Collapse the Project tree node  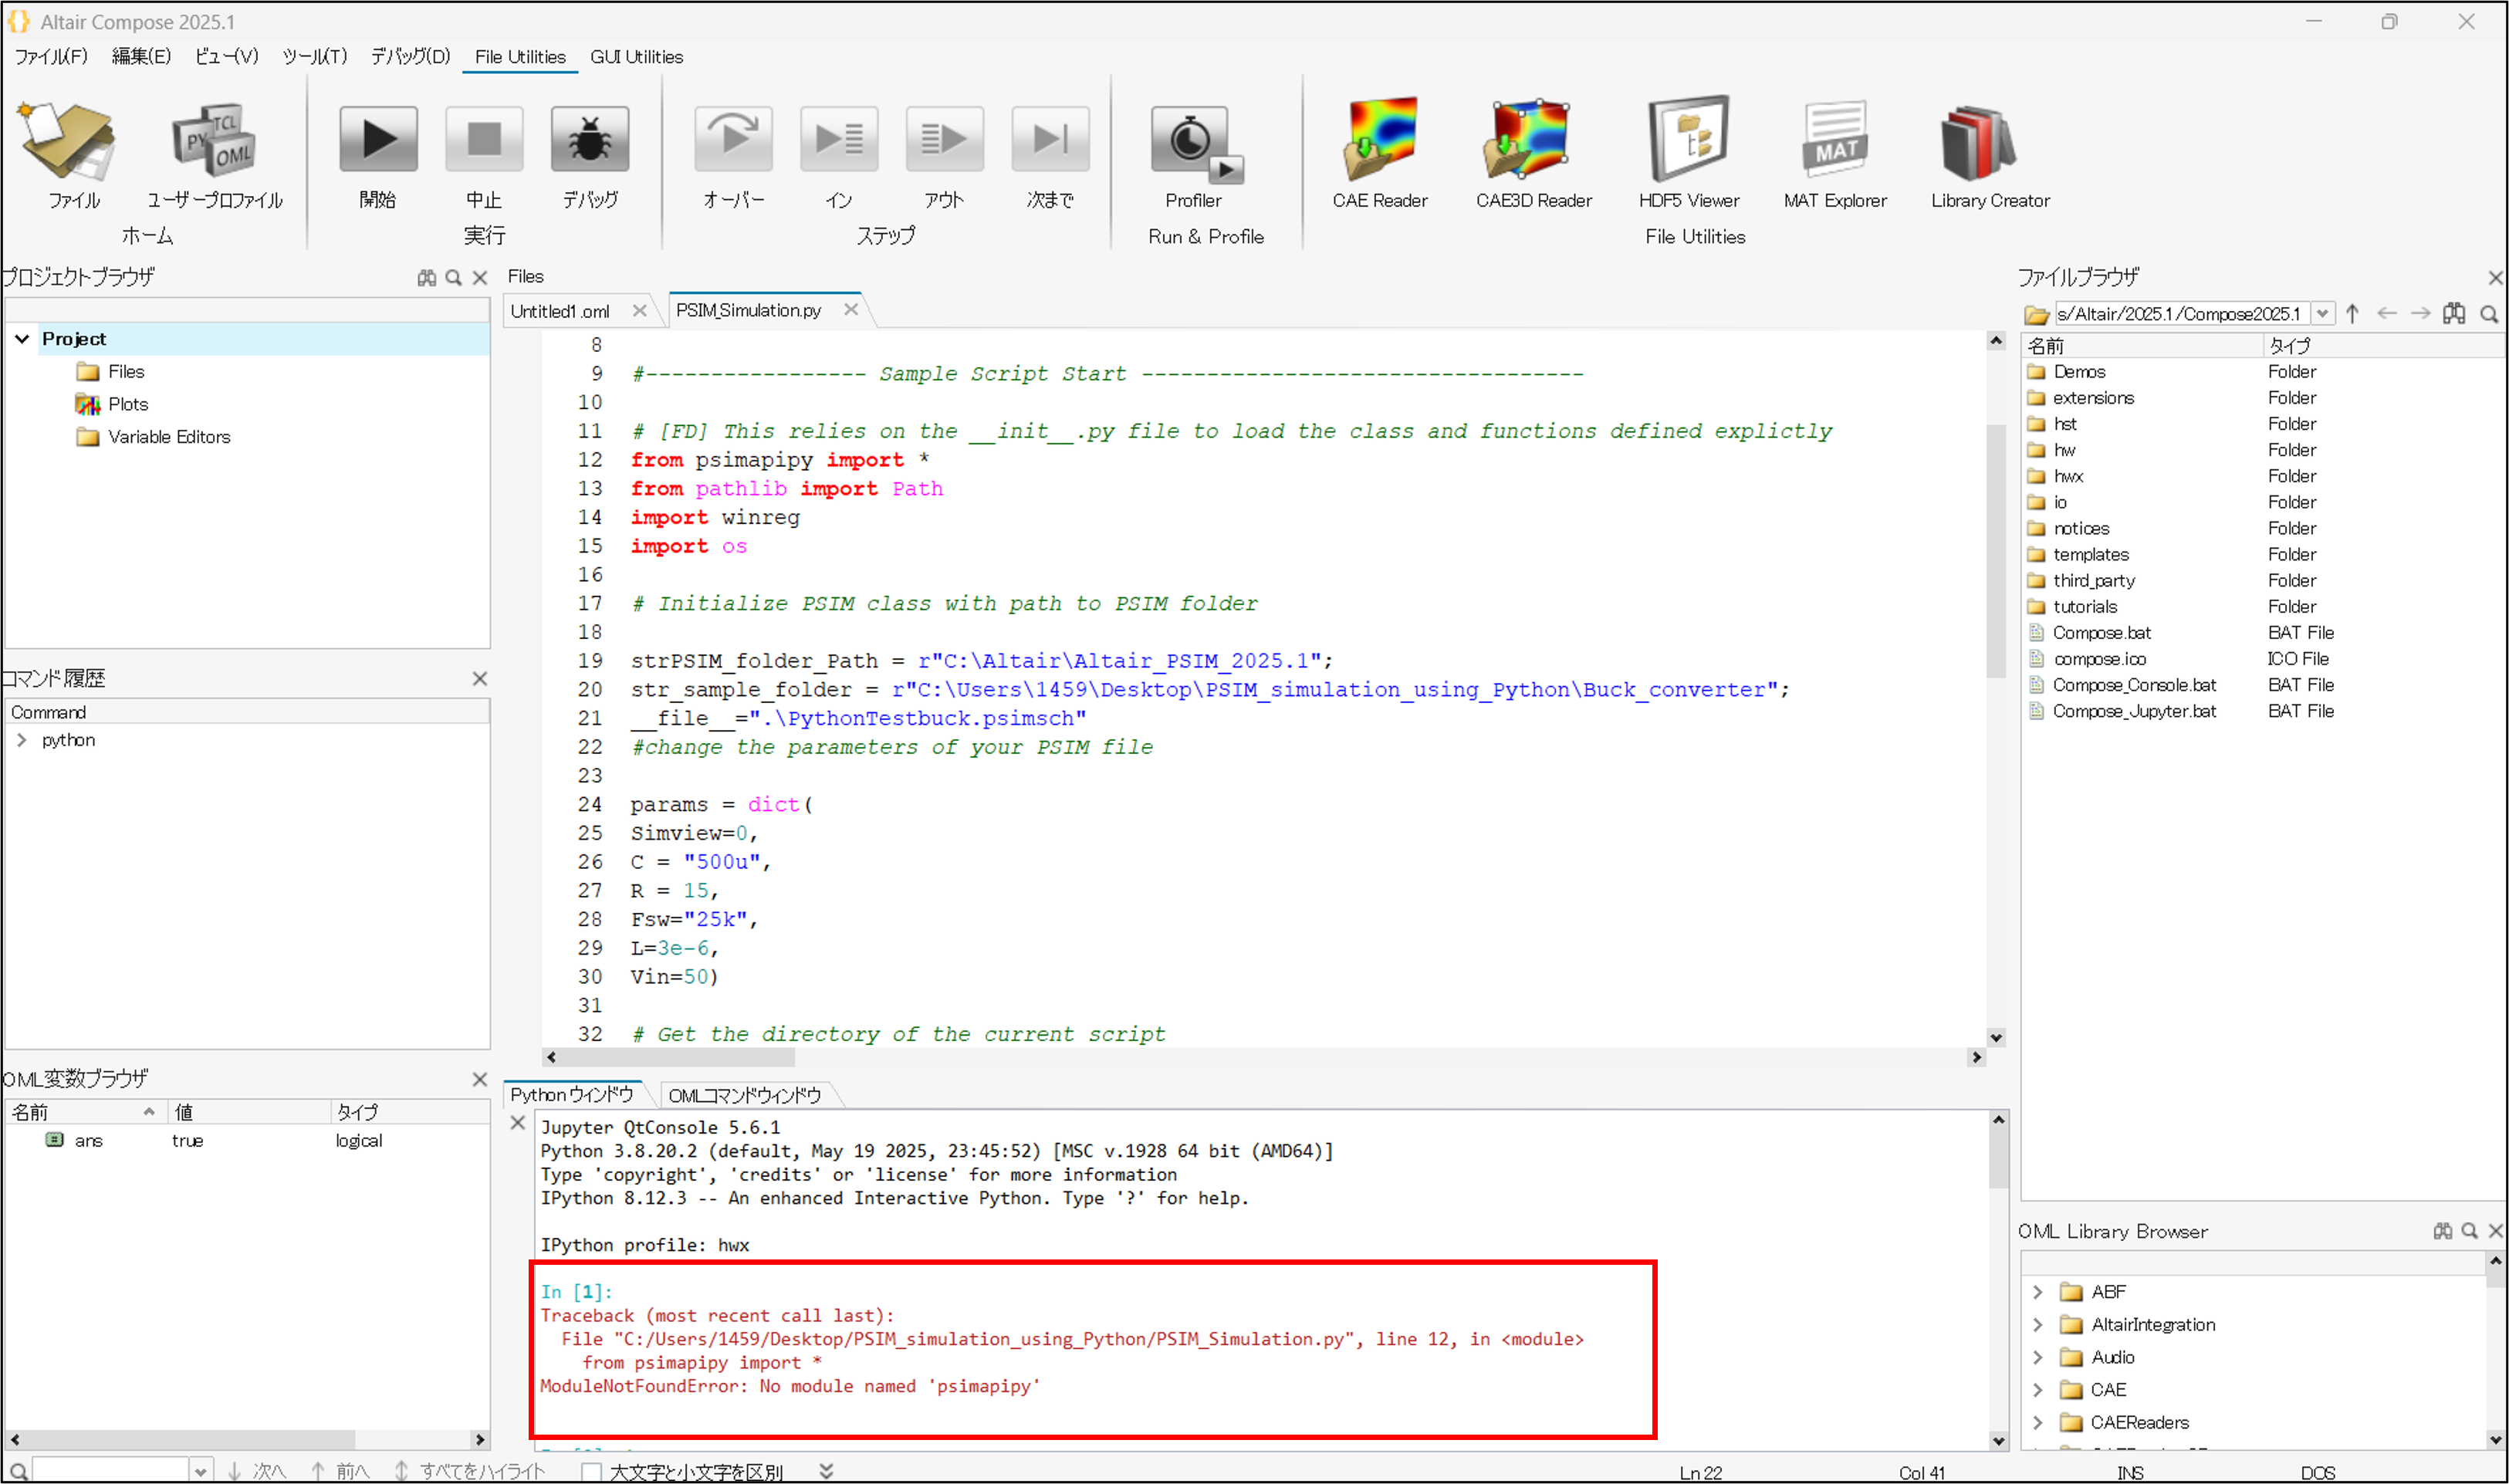pos(22,339)
